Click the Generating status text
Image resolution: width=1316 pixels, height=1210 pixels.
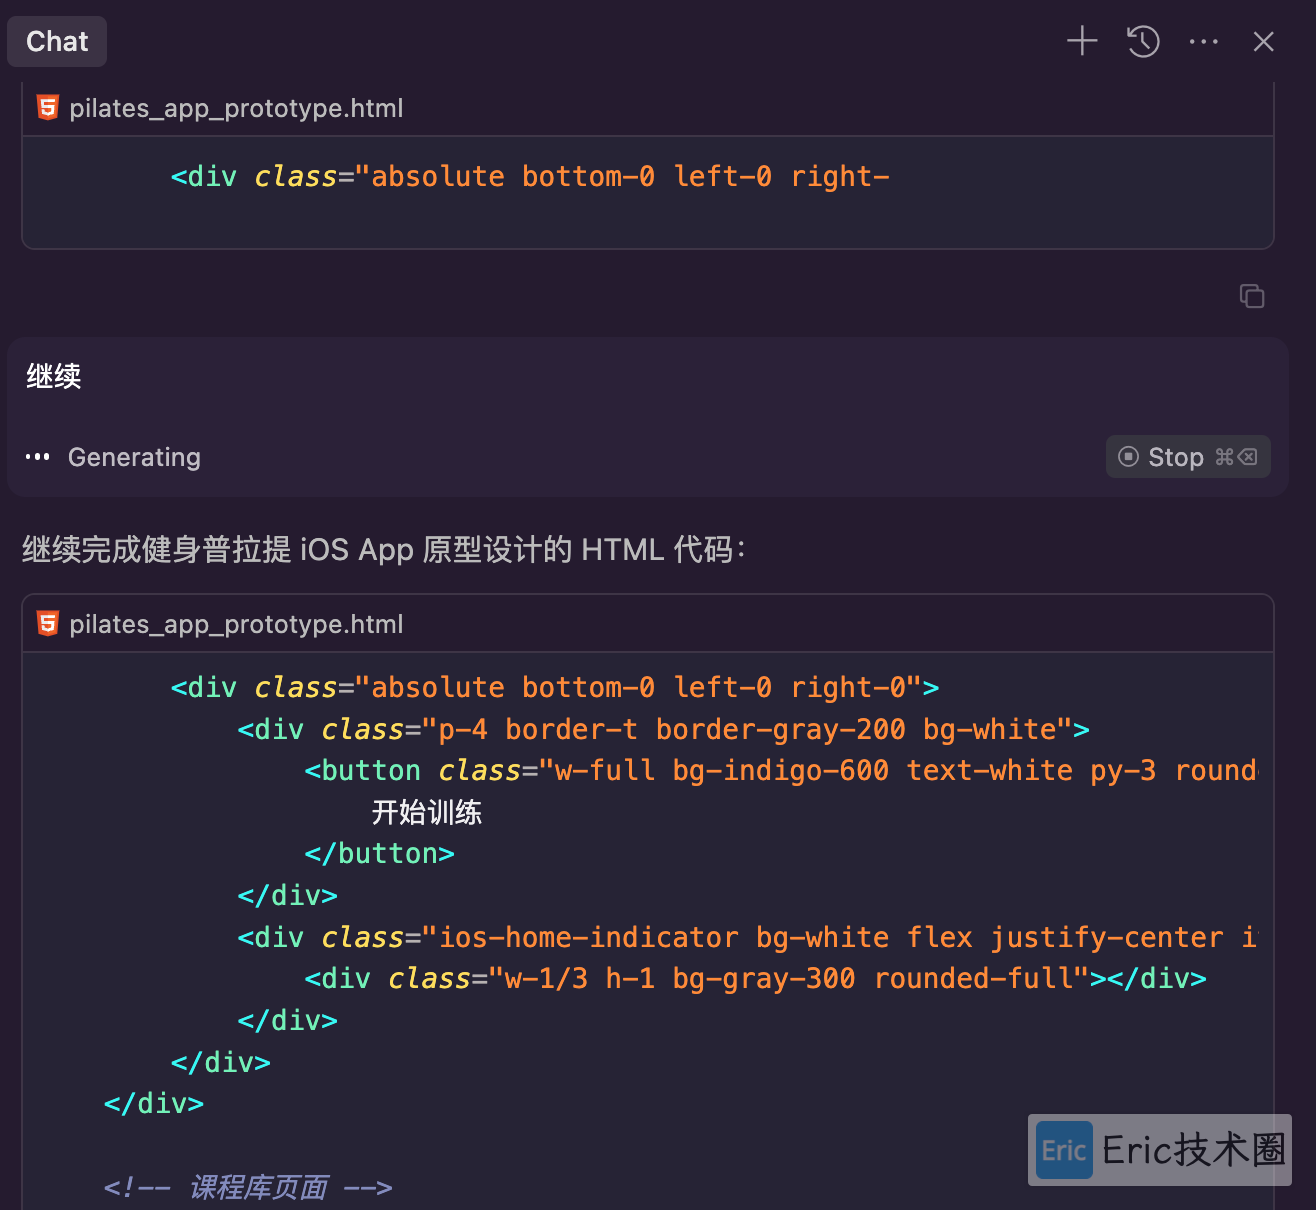click(x=134, y=457)
